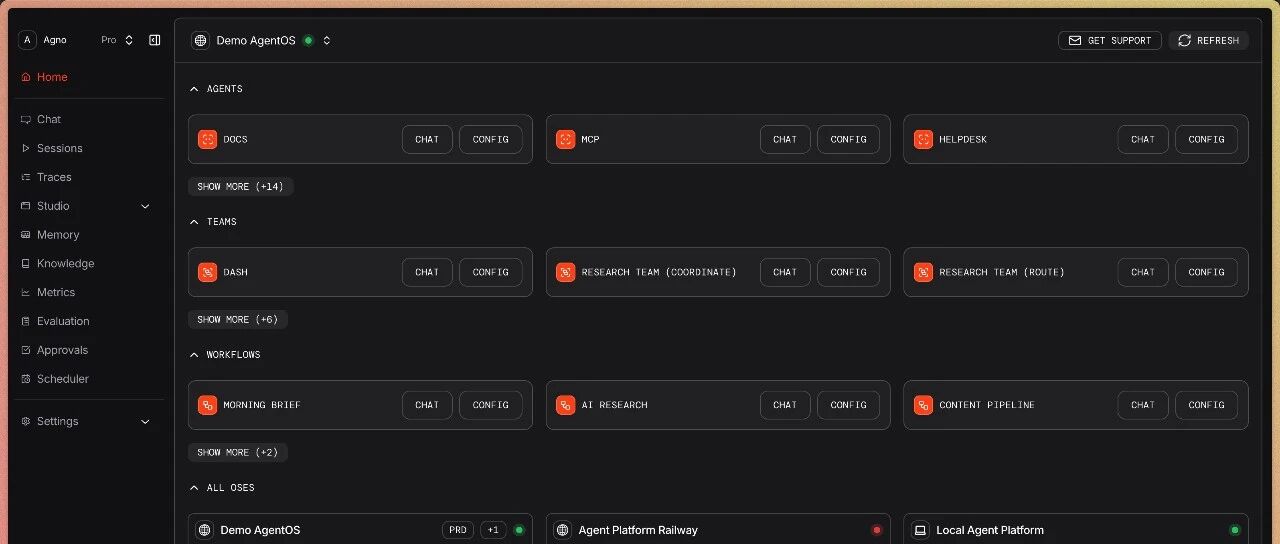Screen dimensions: 1280x544
Task: Click the REFRESH button
Action: (x=1209, y=40)
